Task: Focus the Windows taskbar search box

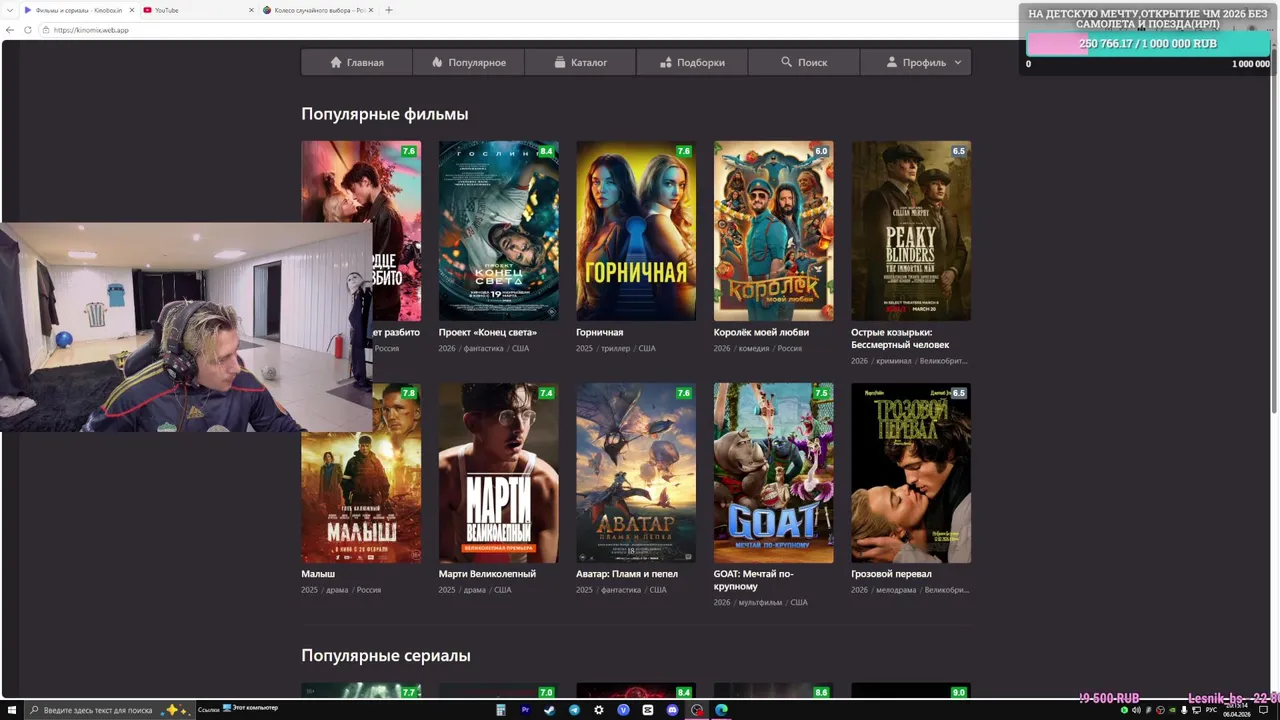Action: [108, 710]
